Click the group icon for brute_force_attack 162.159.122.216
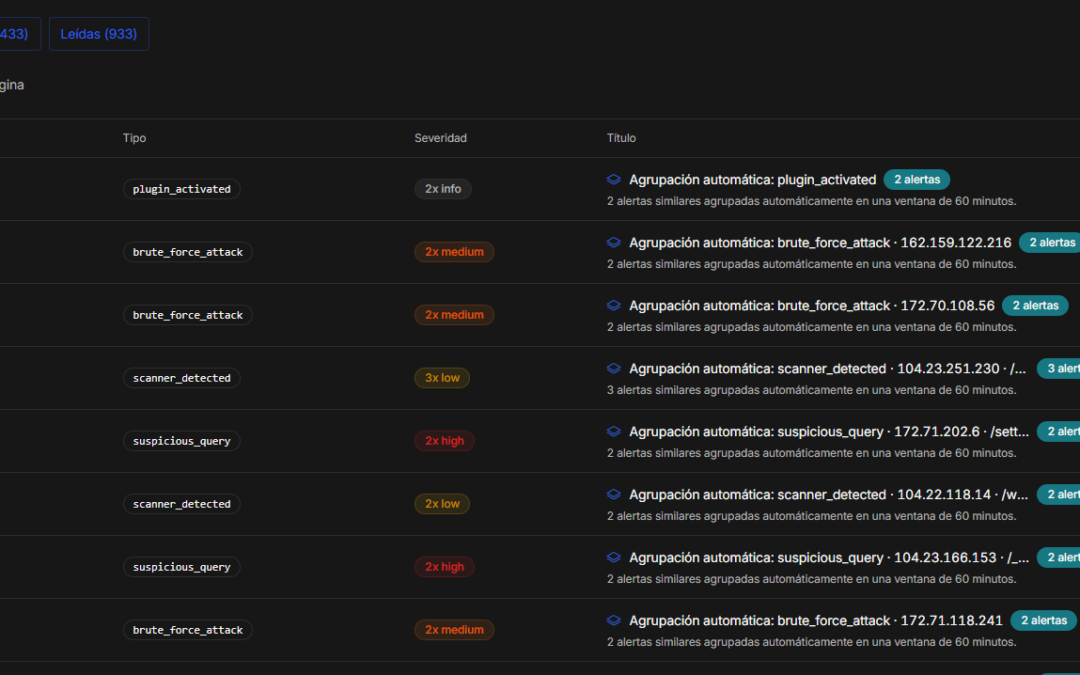This screenshot has width=1080, height=675. point(614,242)
